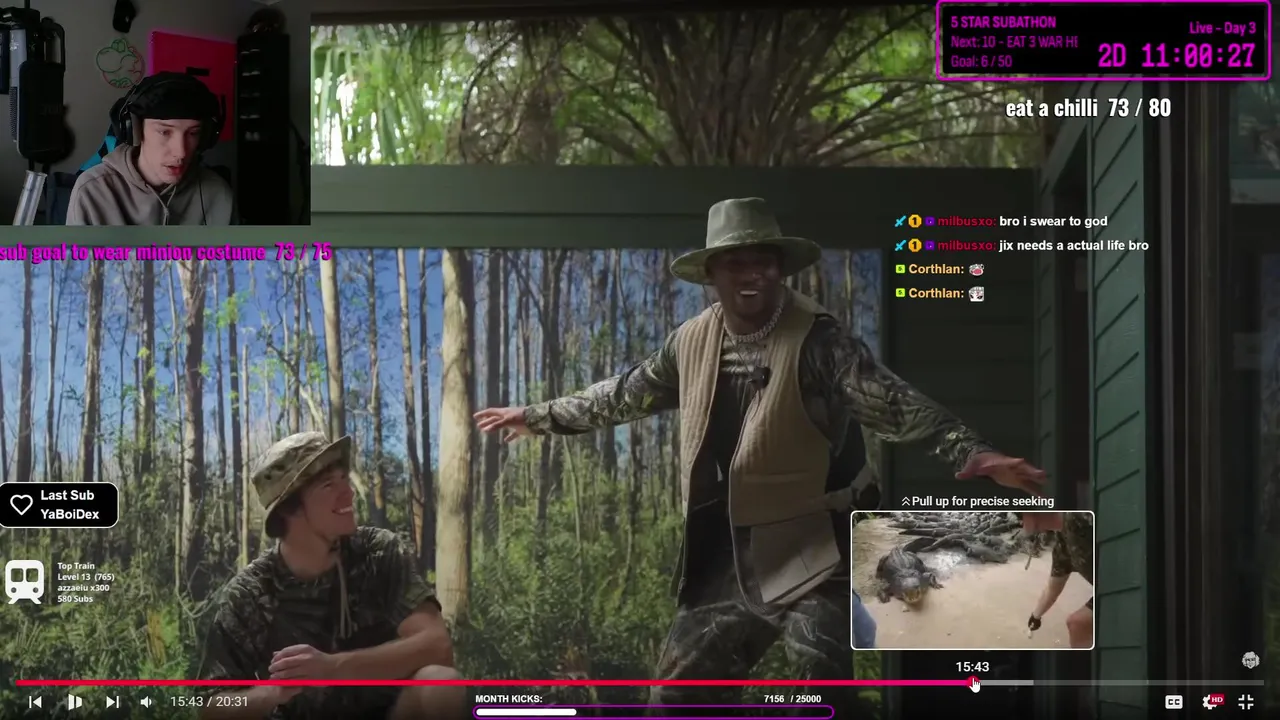Click the 15:43 / 20:31 time display
Screen dimensions: 1280x720
pyautogui.click(x=209, y=702)
